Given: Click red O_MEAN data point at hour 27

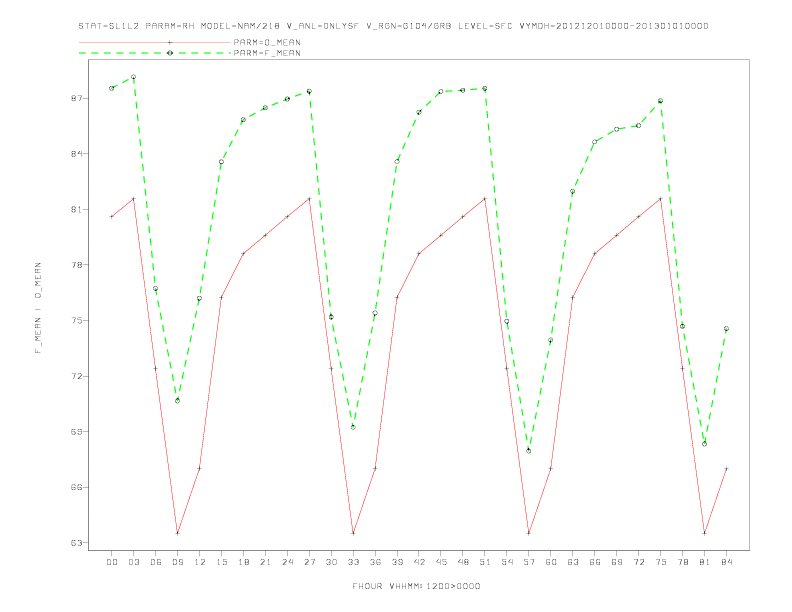Looking at the screenshot, I should coord(309,199).
